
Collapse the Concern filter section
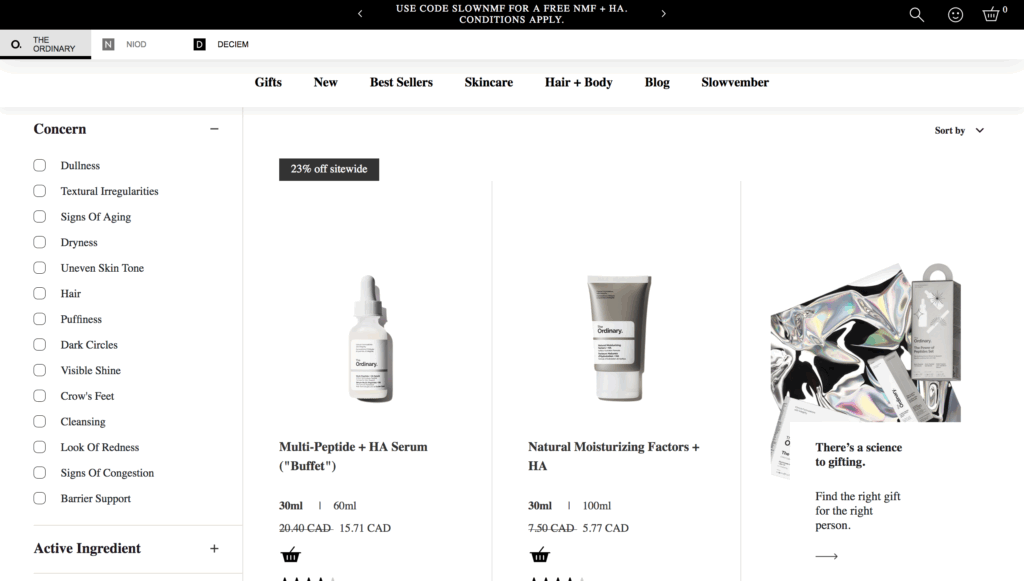click(x=214, y=129)
